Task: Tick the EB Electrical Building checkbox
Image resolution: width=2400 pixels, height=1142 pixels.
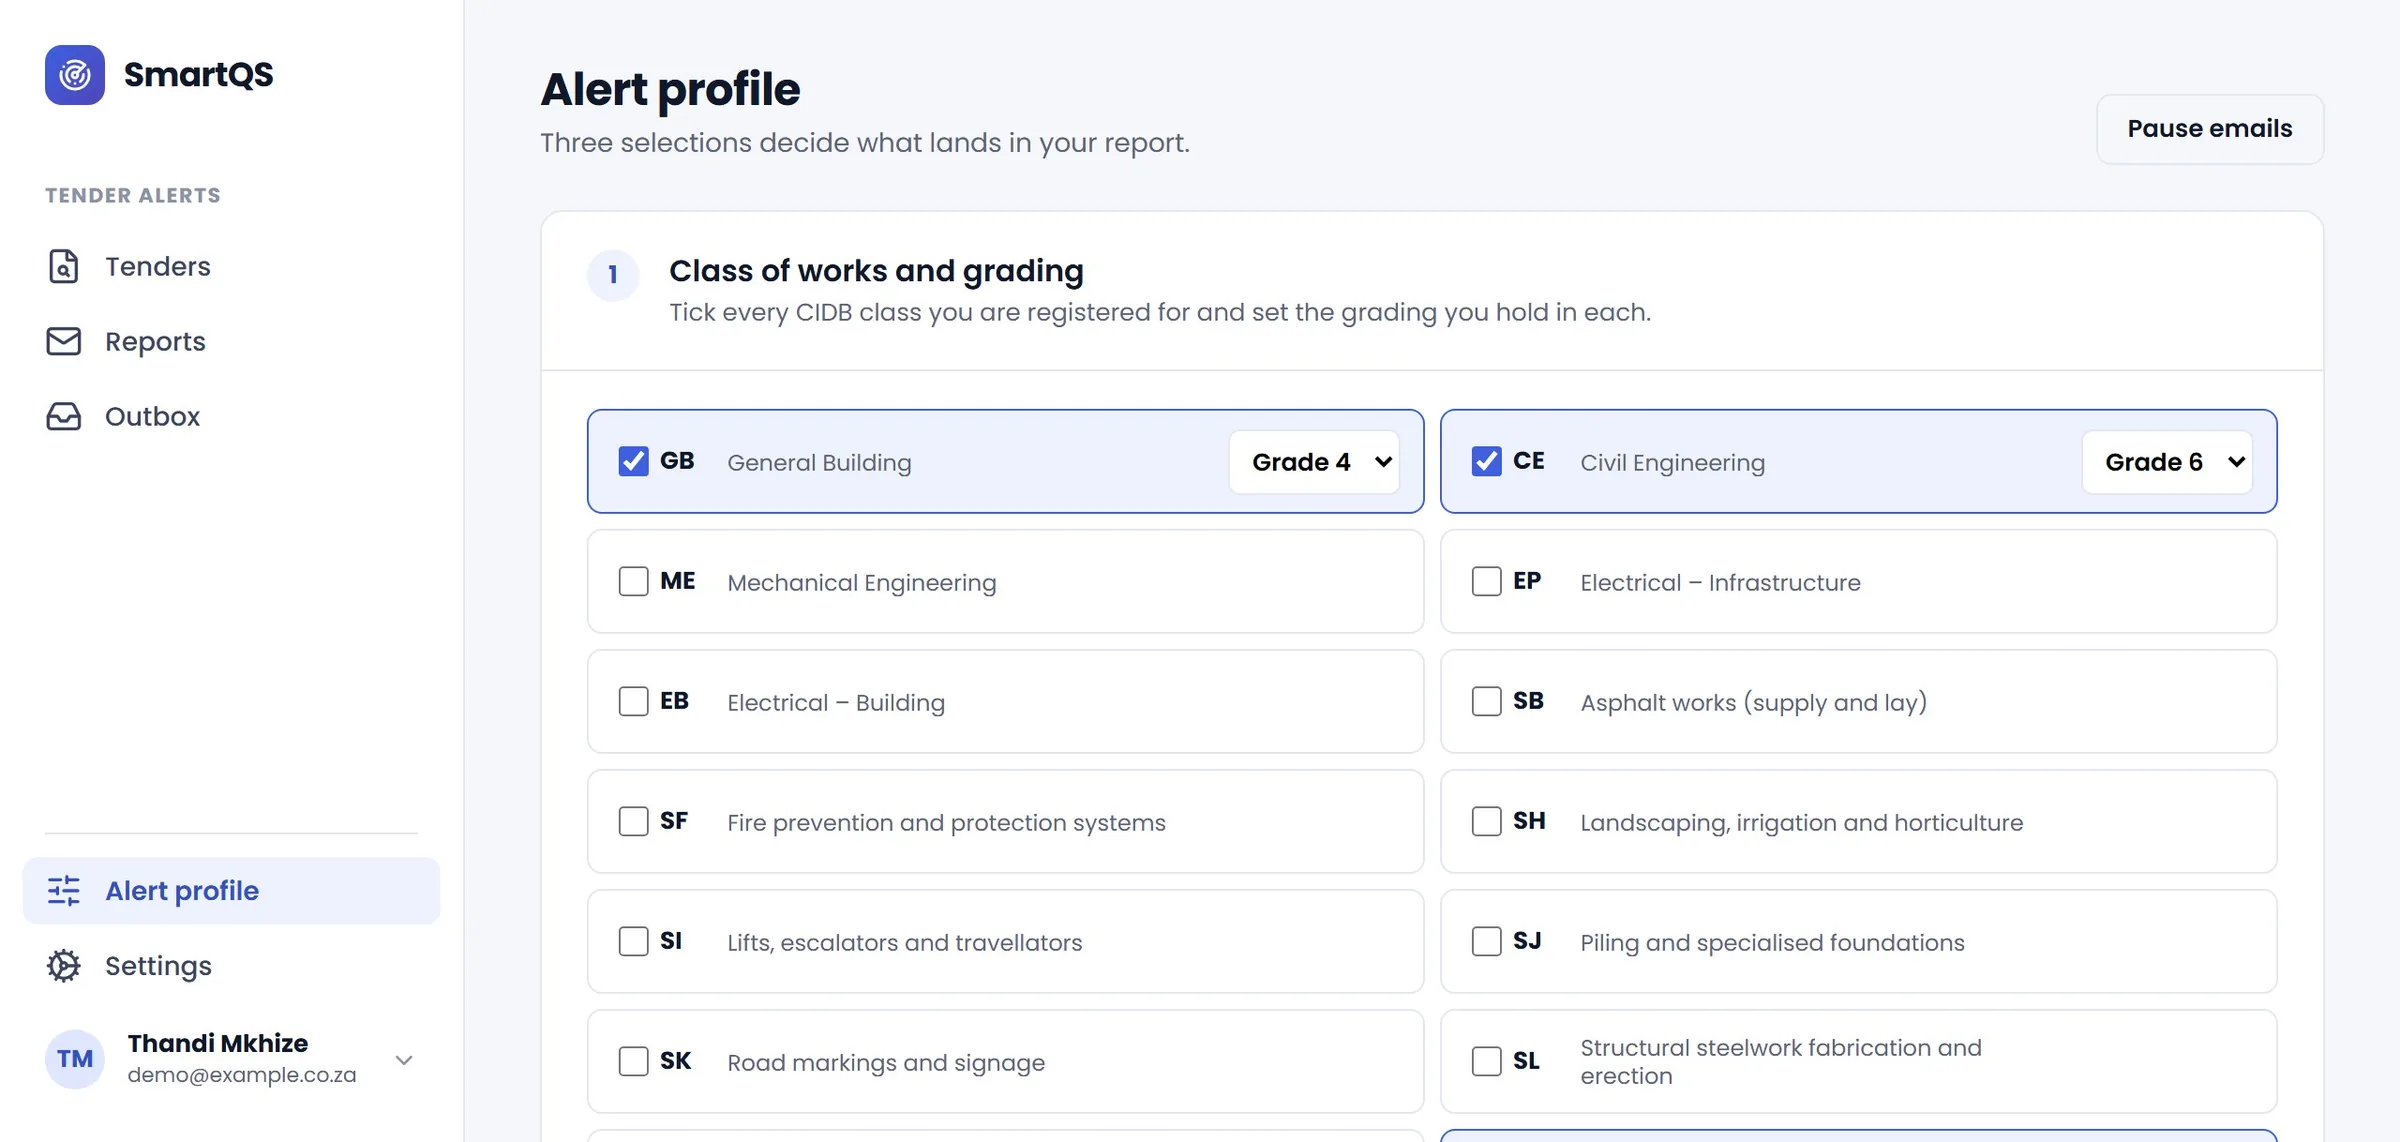Action: tap(633, 701)
